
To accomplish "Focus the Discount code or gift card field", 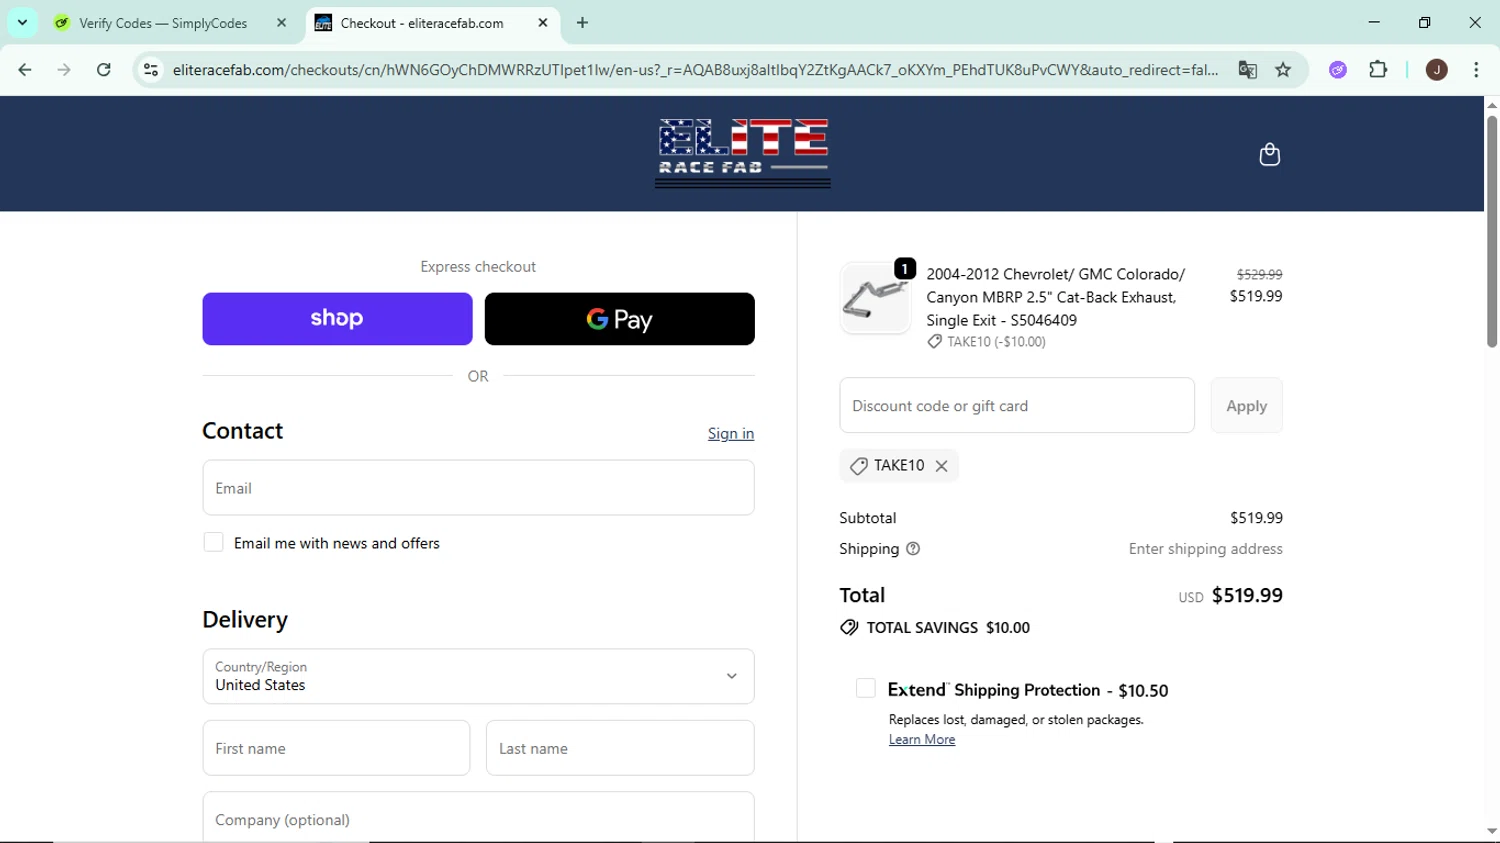I will (x=1017, y=405).
